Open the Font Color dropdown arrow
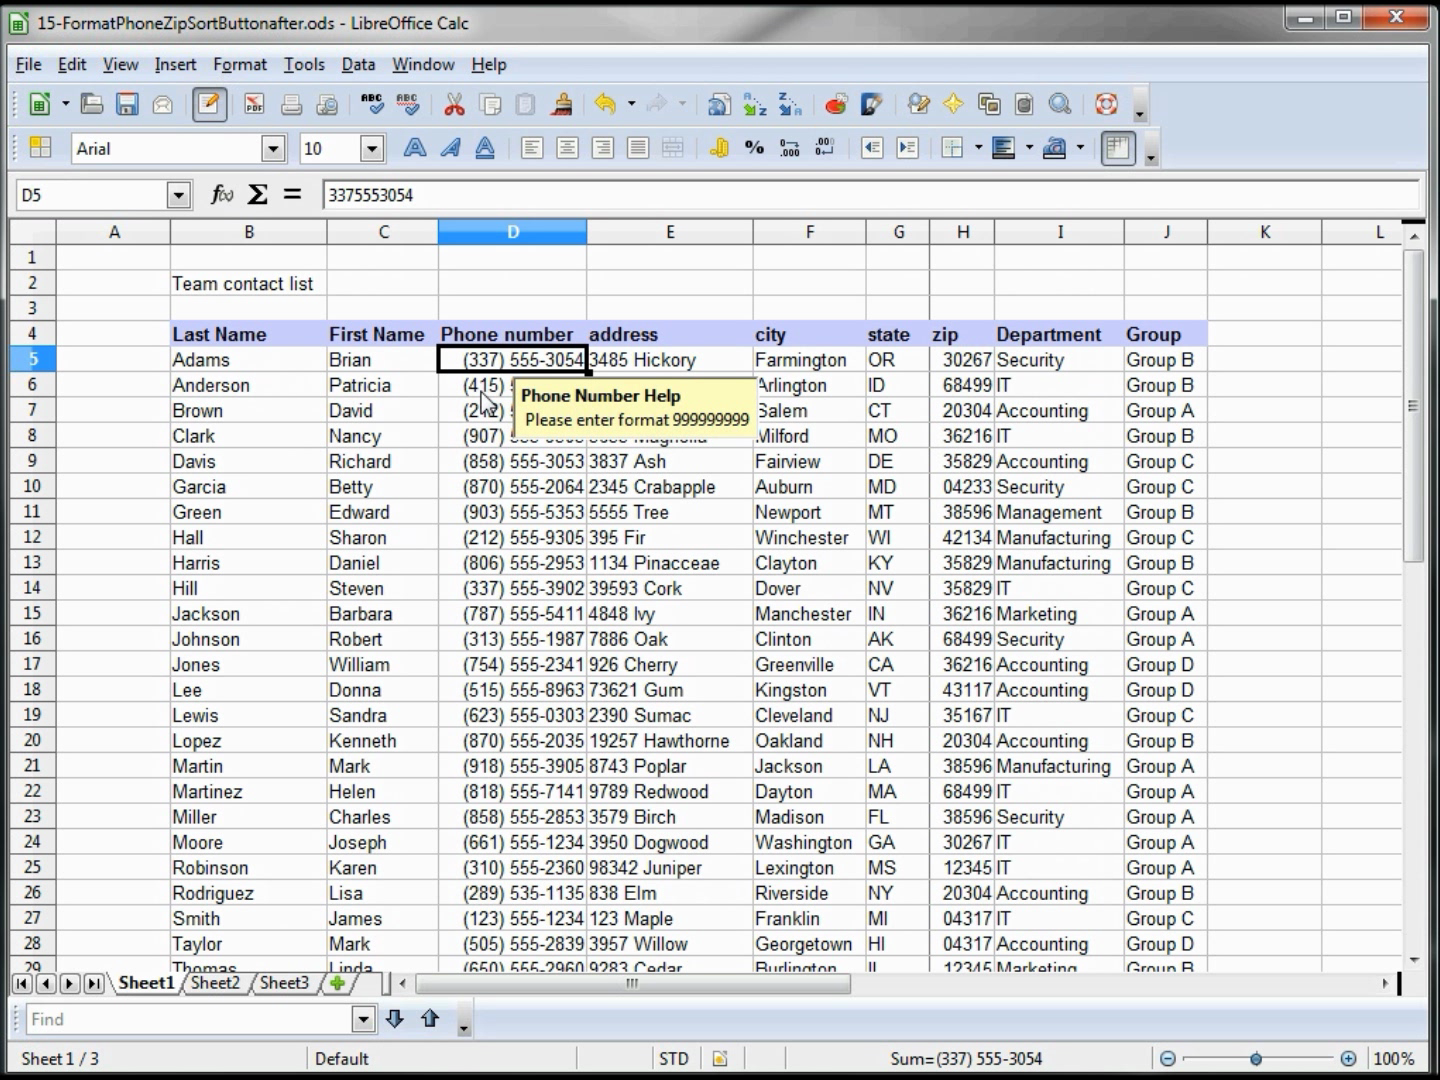This screenshot has width=1440, height=1080. point(1080,148)
